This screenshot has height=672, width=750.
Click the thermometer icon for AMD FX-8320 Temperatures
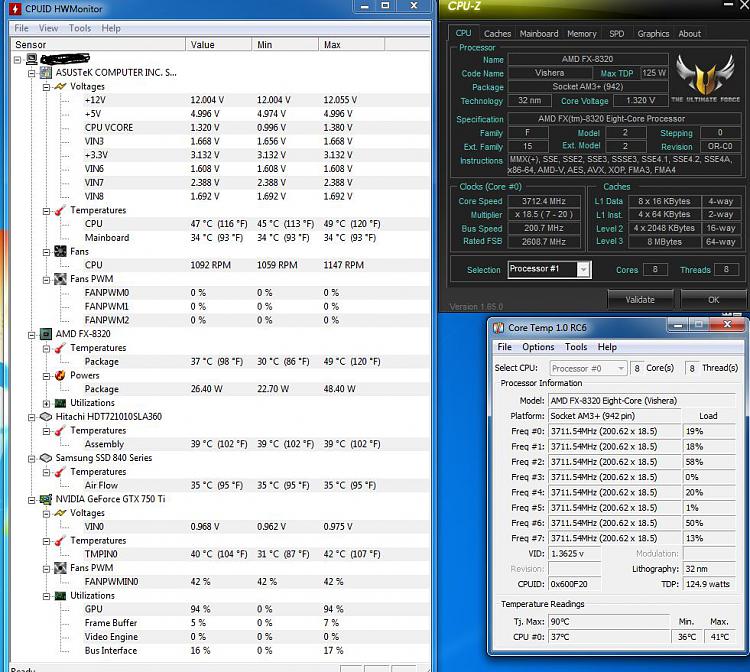click(60, 348)
